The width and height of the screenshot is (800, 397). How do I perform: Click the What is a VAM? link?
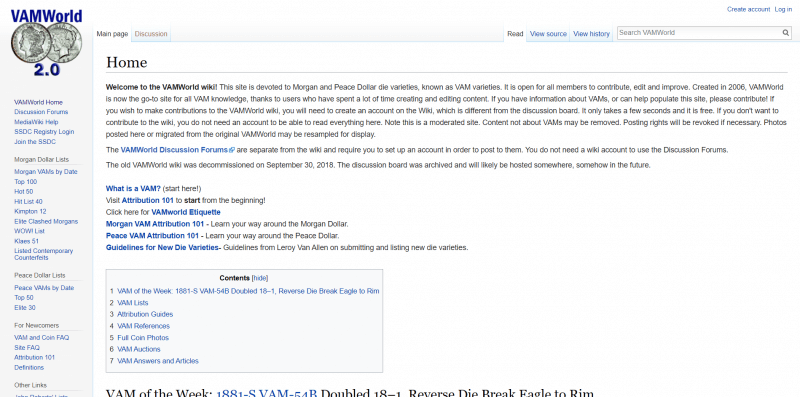pyautogui.click(x=133, y=189)
